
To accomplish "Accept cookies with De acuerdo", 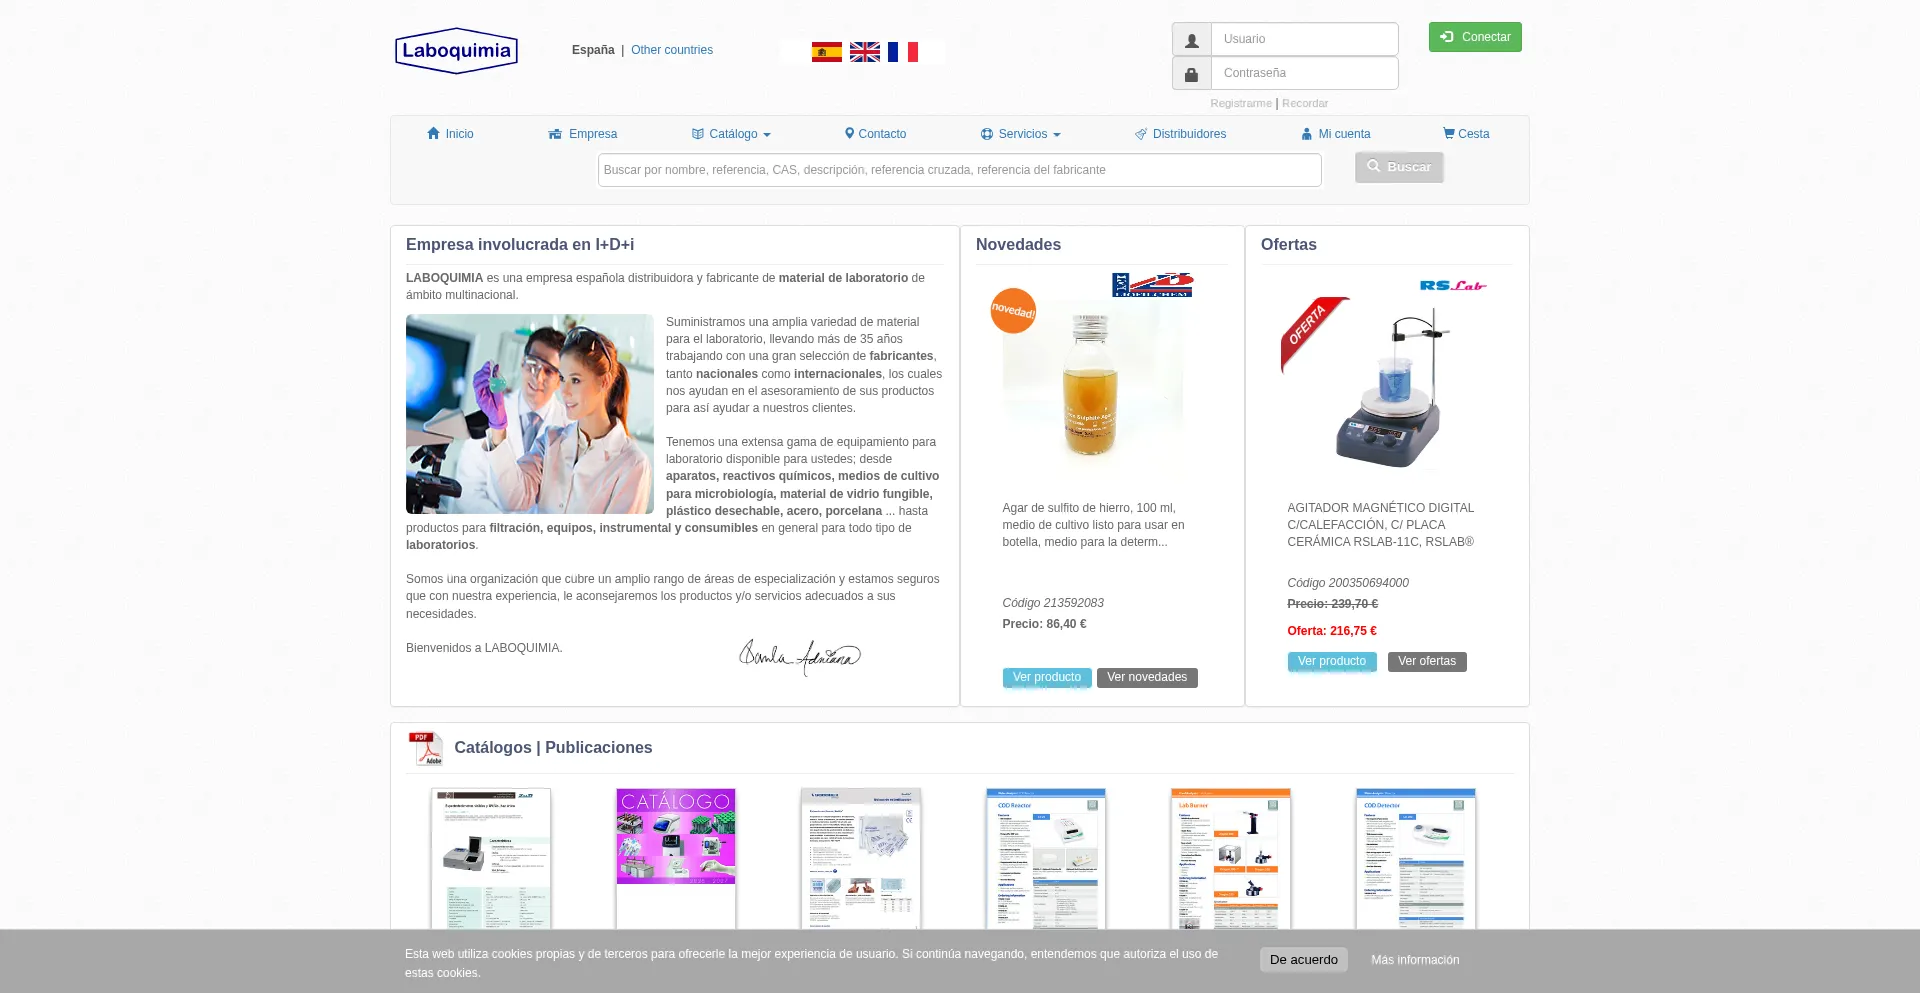I will coord(1304,960).
